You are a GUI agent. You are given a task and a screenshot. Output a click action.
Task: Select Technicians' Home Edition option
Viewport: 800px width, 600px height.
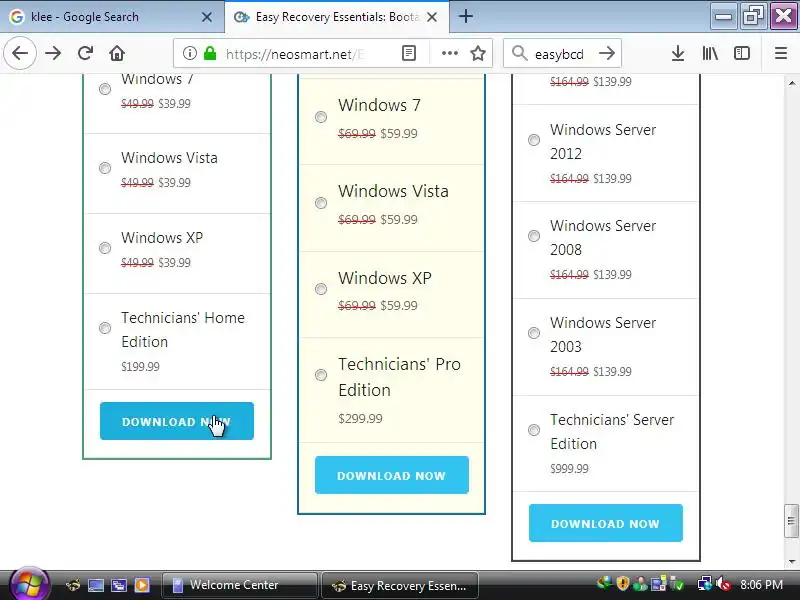tap(105, 328)
